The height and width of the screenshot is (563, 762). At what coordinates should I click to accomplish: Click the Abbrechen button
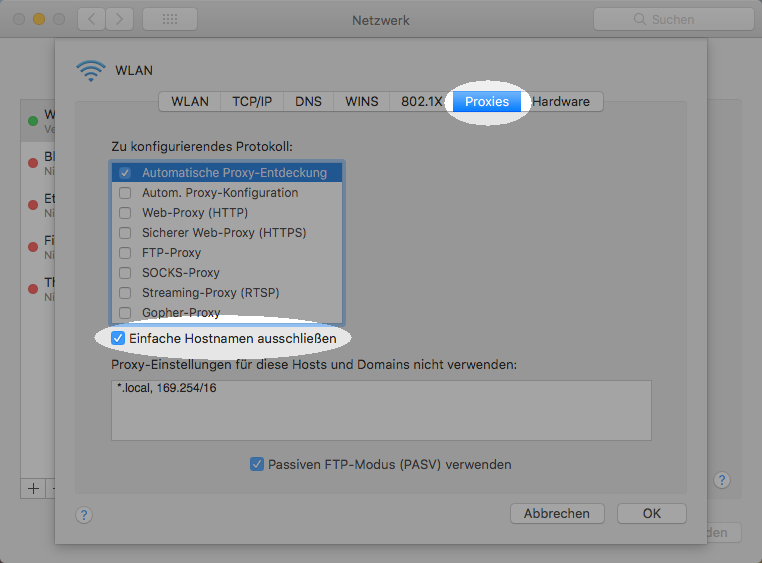(x=557, y=513)
